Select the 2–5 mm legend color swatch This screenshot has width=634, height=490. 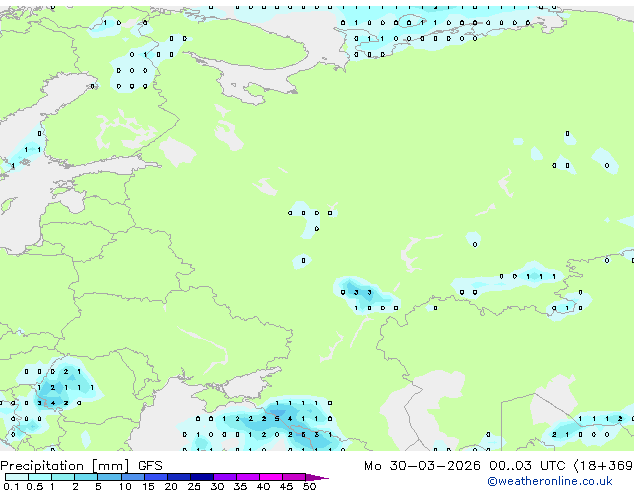tap(86, 477)
